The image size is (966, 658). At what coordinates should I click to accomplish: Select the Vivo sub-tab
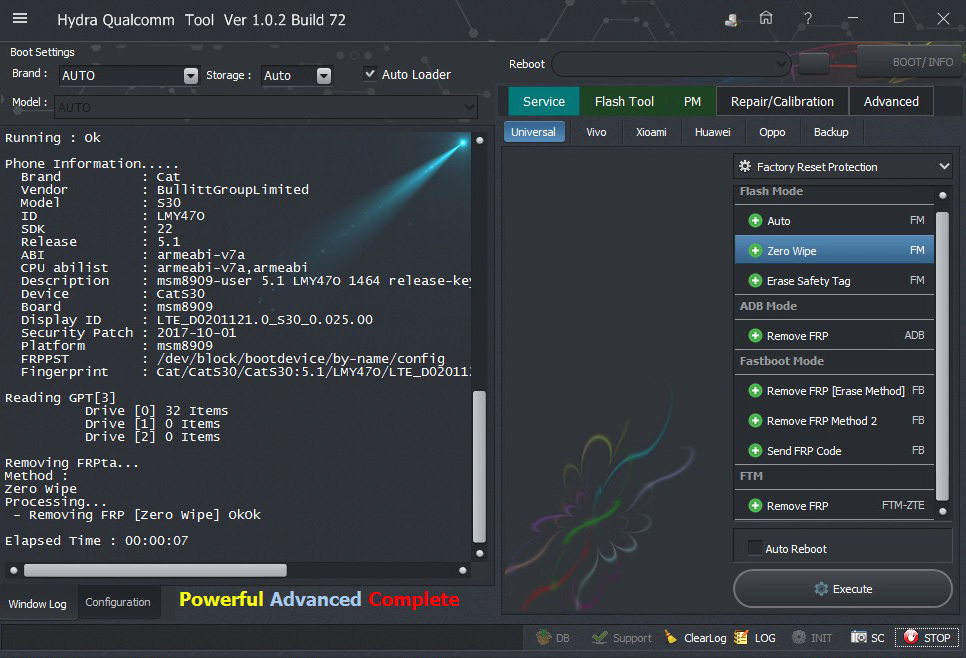(596, 132)
